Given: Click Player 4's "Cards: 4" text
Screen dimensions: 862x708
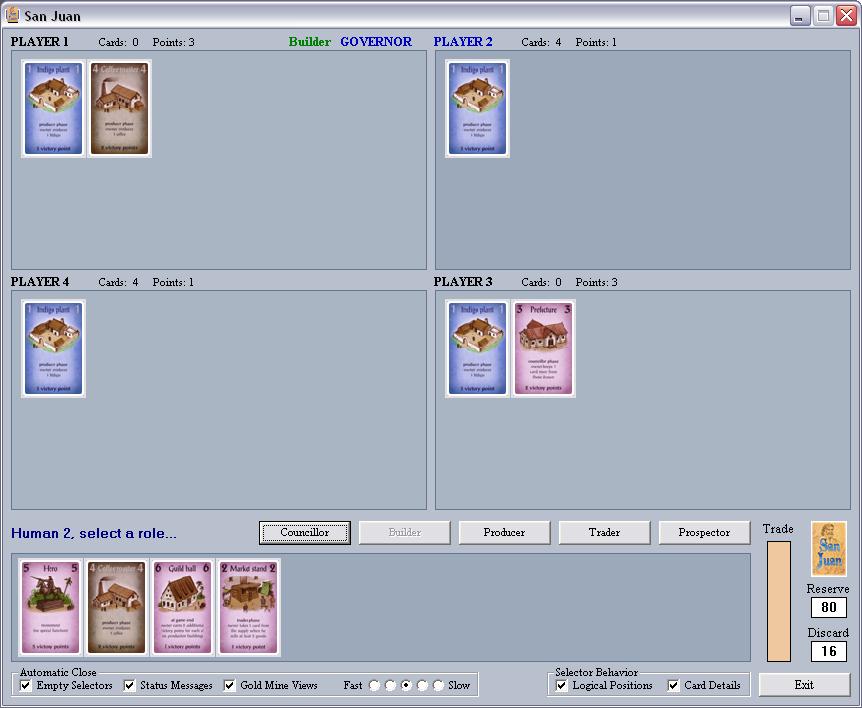Looking at the screenshot, I should coord(118,283).
